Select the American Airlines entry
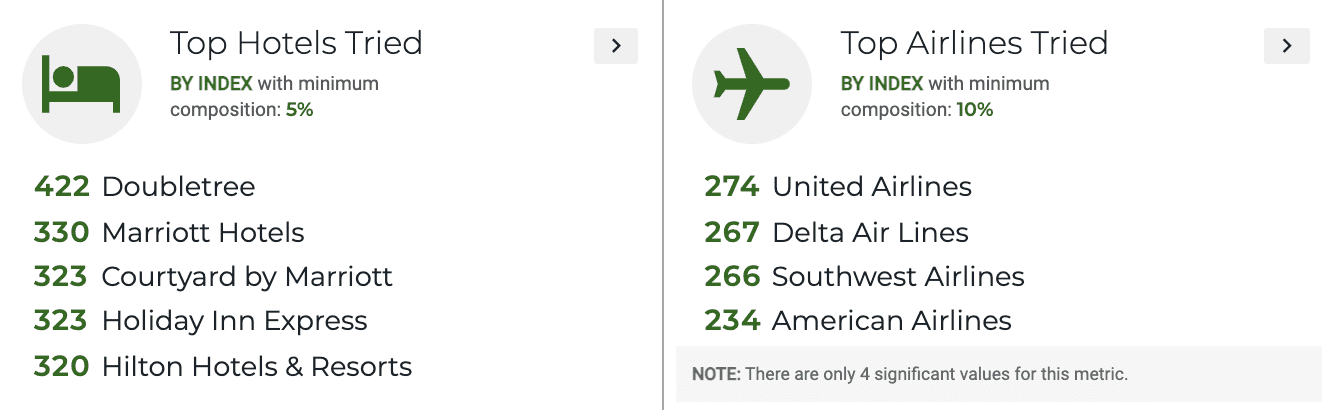Screen dimensions: 1330x410 (858, 322)
